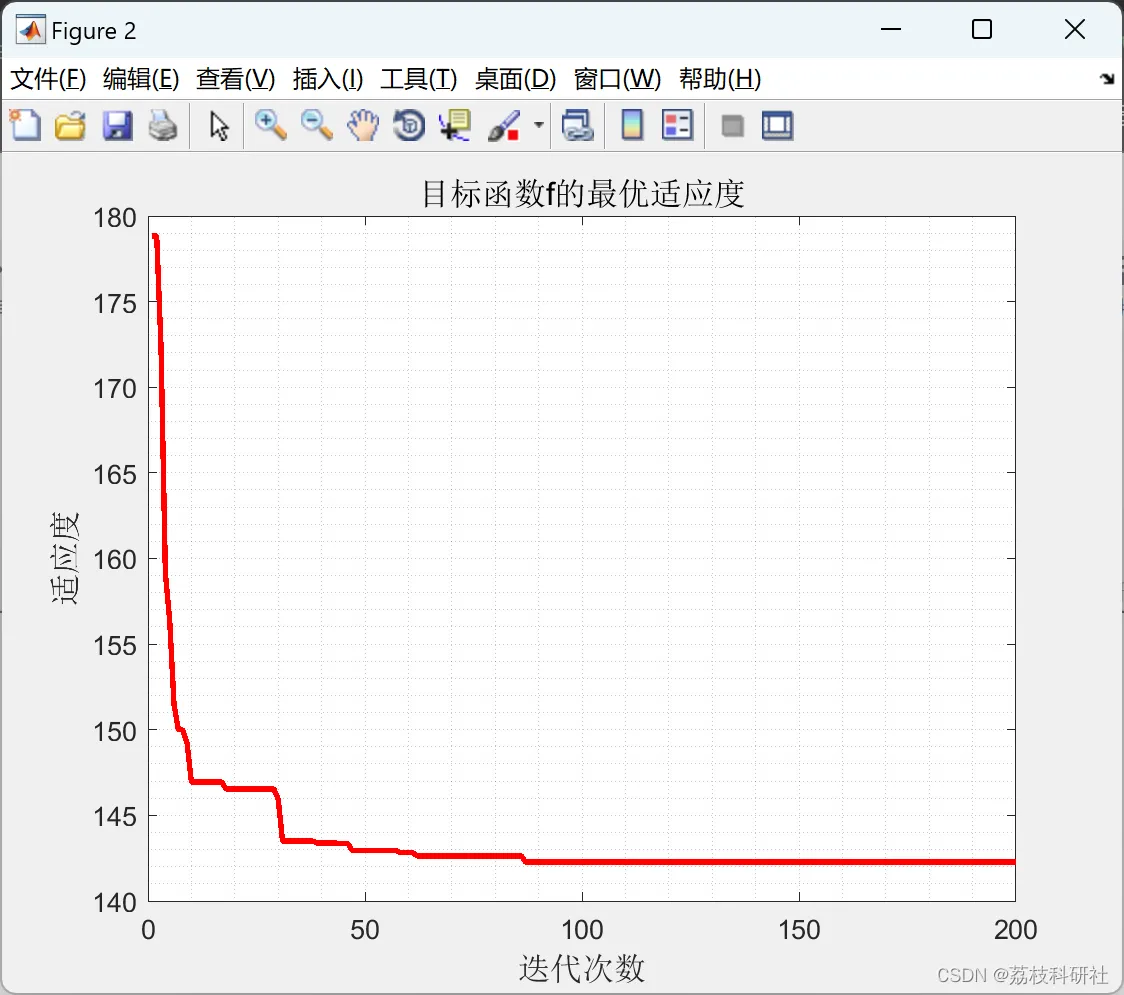This screenshot has width=1124, height=995.
Task: Close the Figure 2 window
Action: pos(1075,29)
